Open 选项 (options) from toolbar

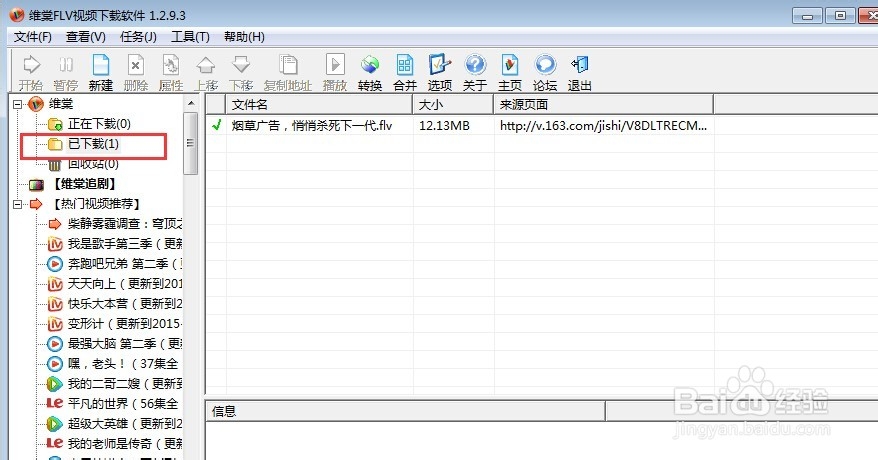(x=440, y=73)
